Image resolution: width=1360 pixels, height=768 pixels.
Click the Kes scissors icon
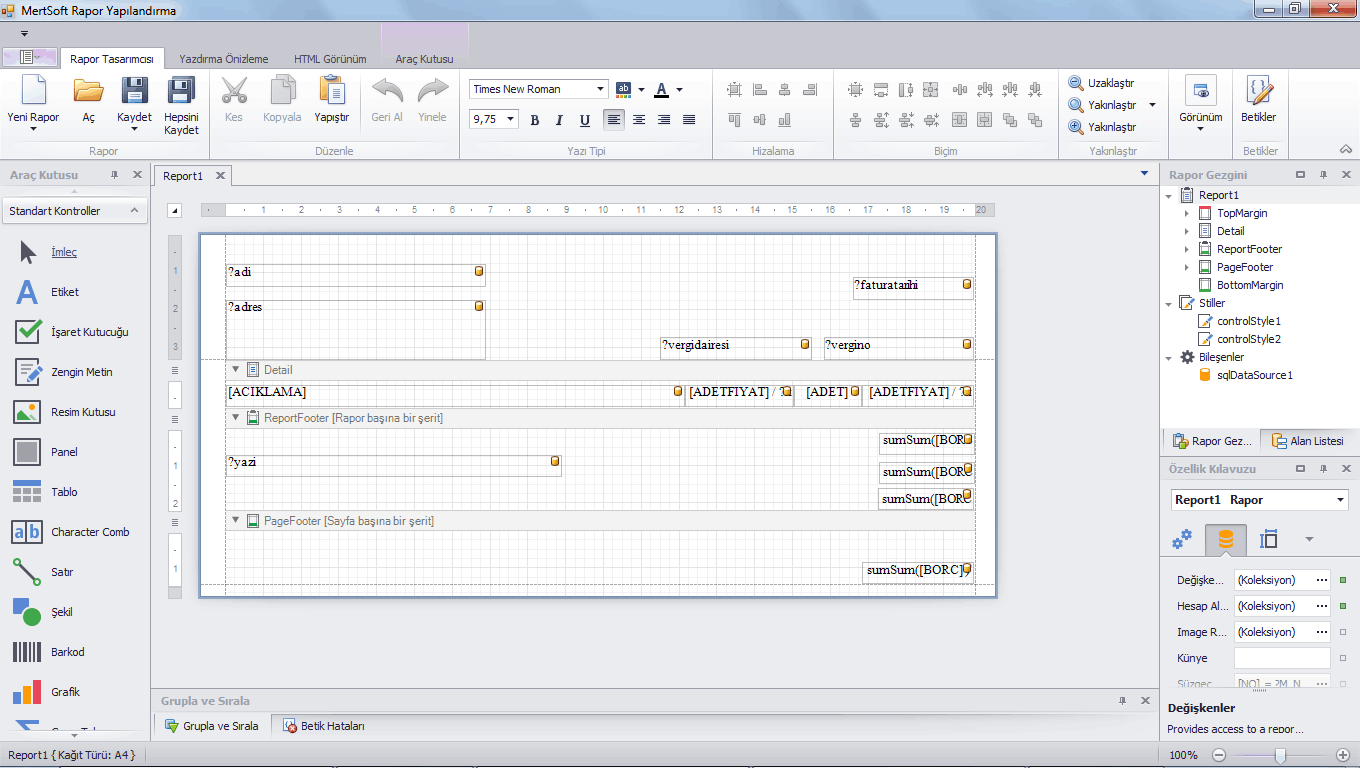pyautogui.click(x=234, y=91)
